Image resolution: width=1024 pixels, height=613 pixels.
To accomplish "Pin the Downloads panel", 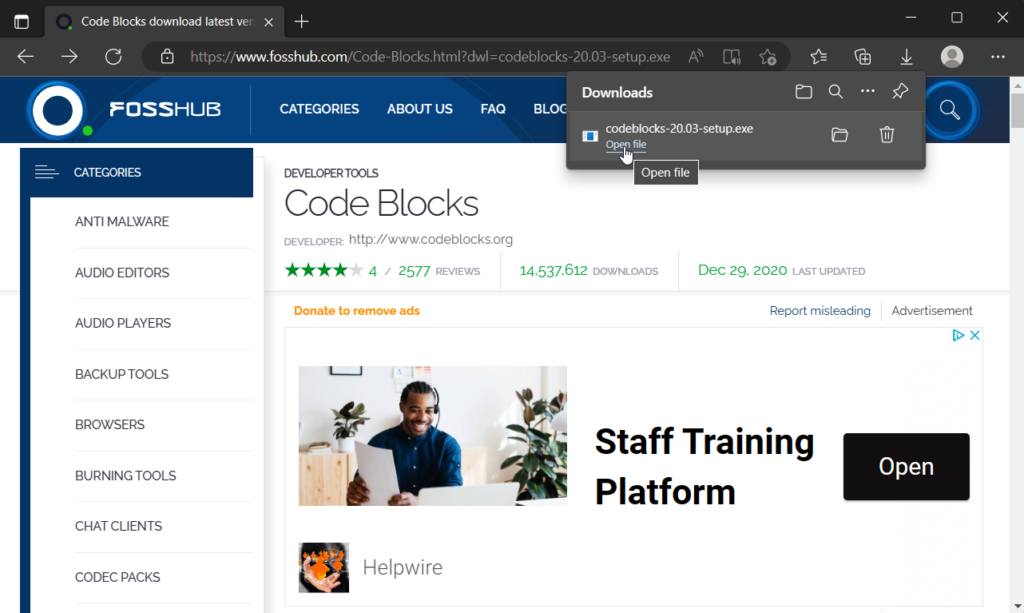I will point(900,91).
